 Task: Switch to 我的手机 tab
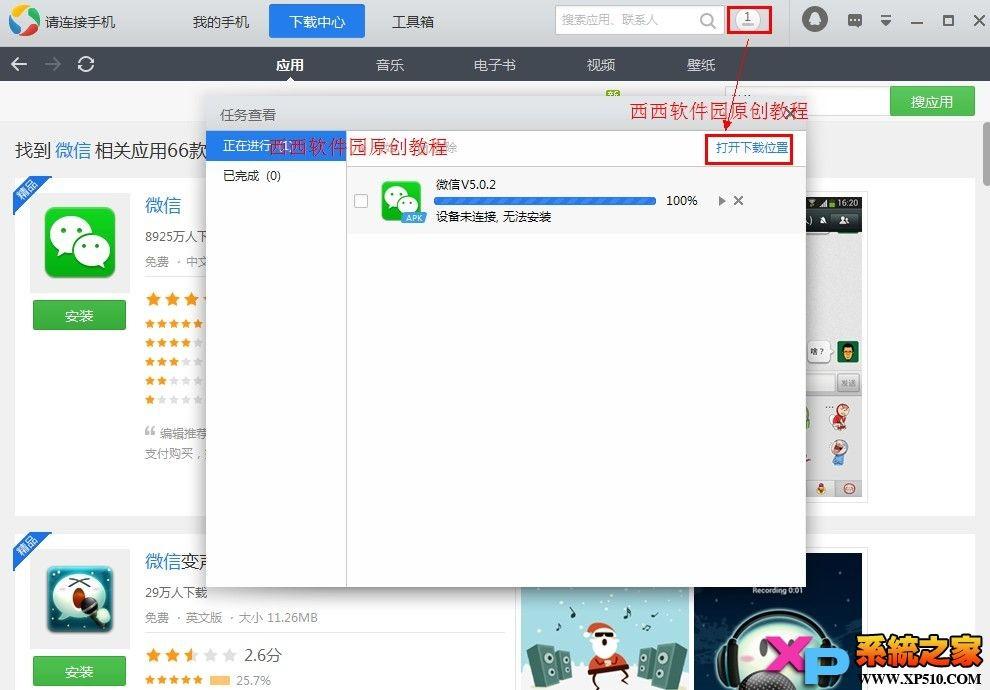tap(221, 22)
